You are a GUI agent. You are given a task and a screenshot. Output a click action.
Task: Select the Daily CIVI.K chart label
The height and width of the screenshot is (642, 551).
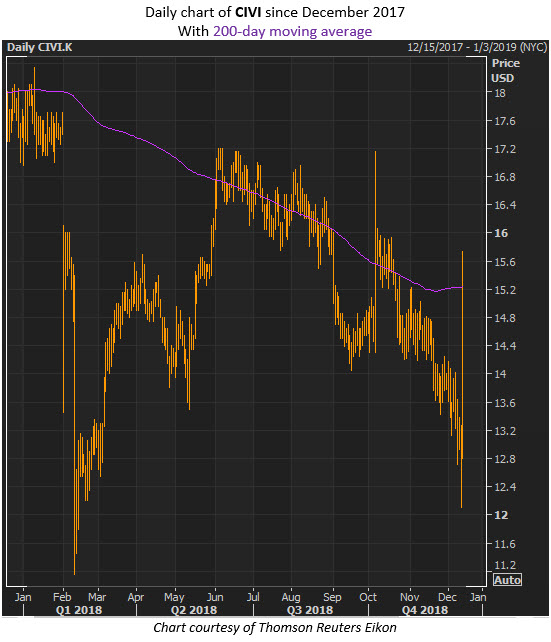(40, 47)
